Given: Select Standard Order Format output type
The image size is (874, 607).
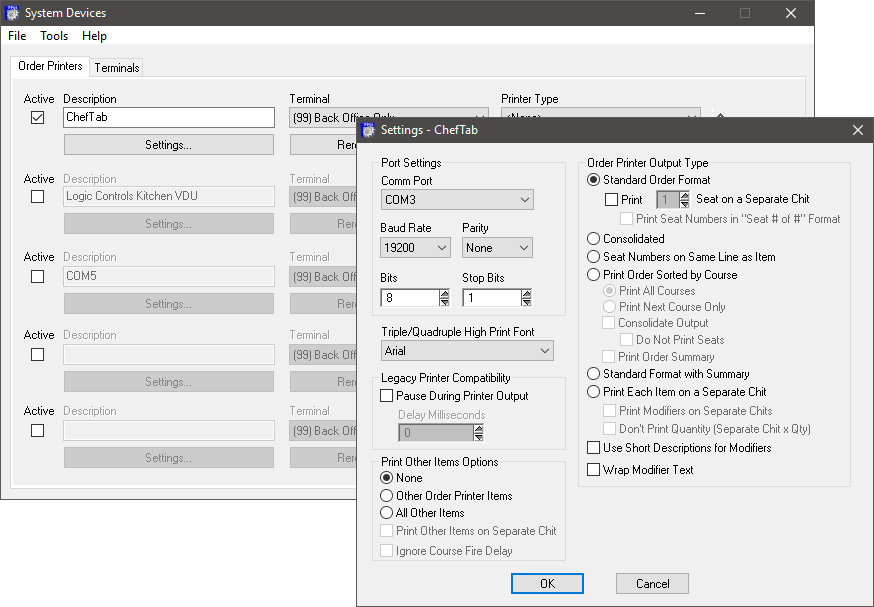Looking at the screenshot, I should pos(594,180).
